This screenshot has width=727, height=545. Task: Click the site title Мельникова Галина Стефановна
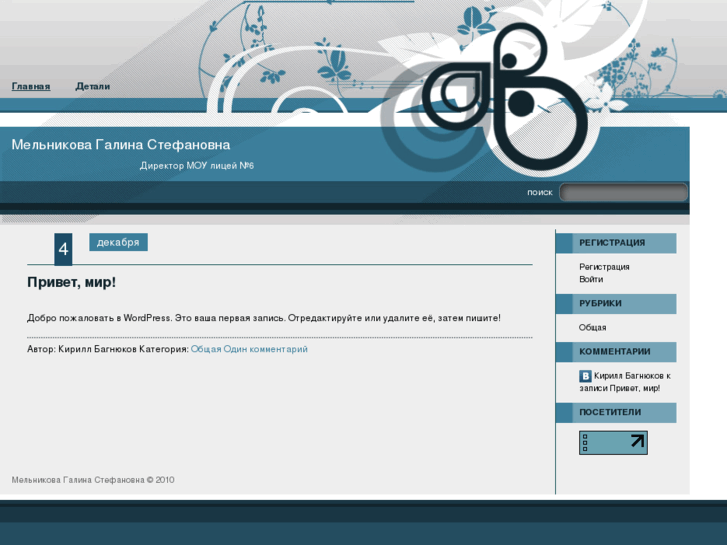pyautogui.click(x=121, y=145)
